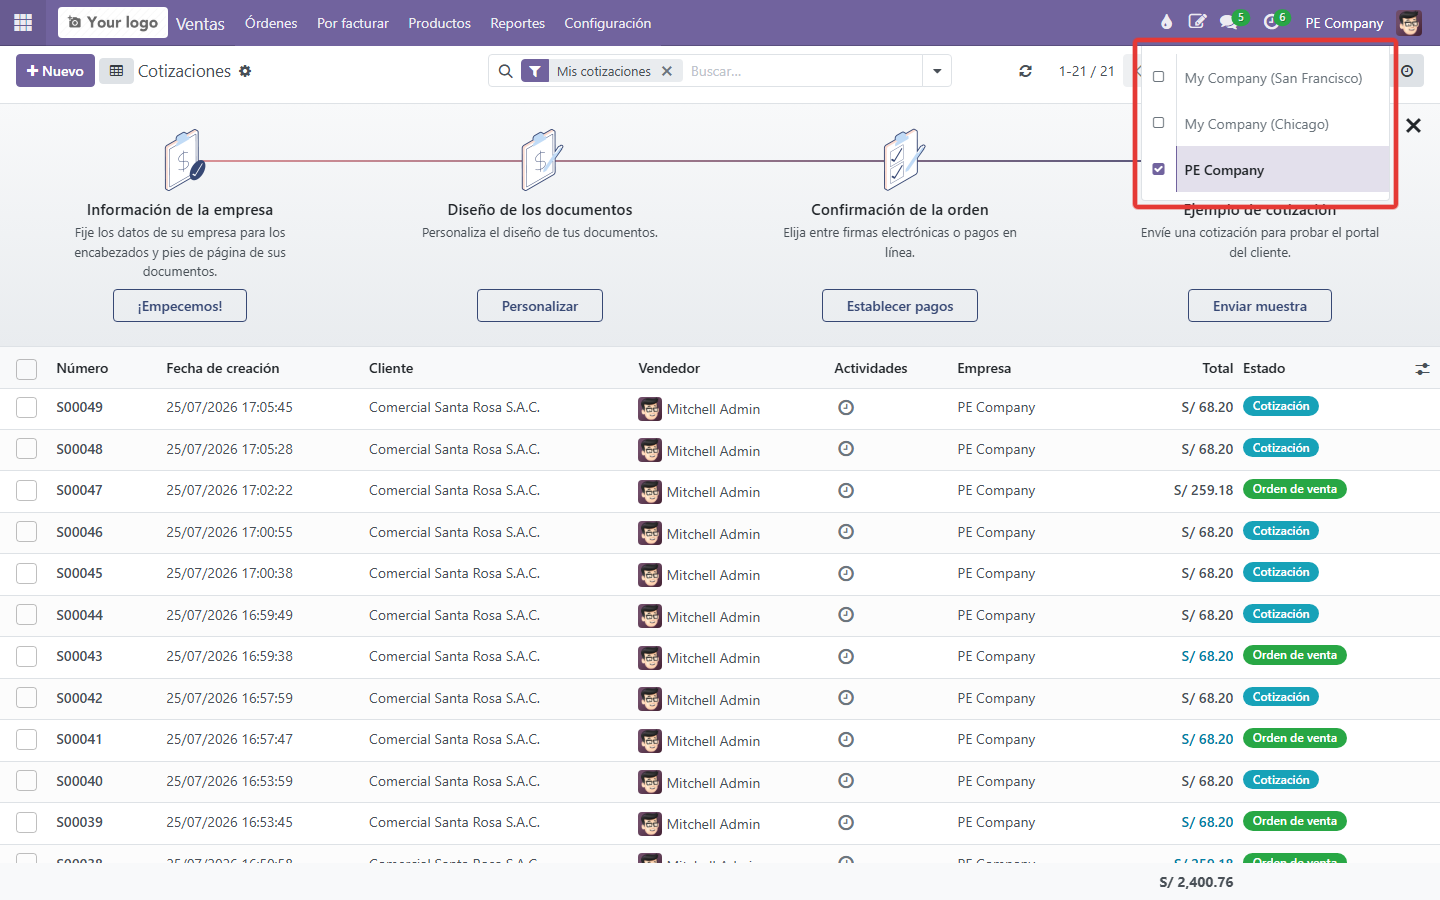Click the search magnifier icon
1440x900 pixels.
(x=505, y=71)
